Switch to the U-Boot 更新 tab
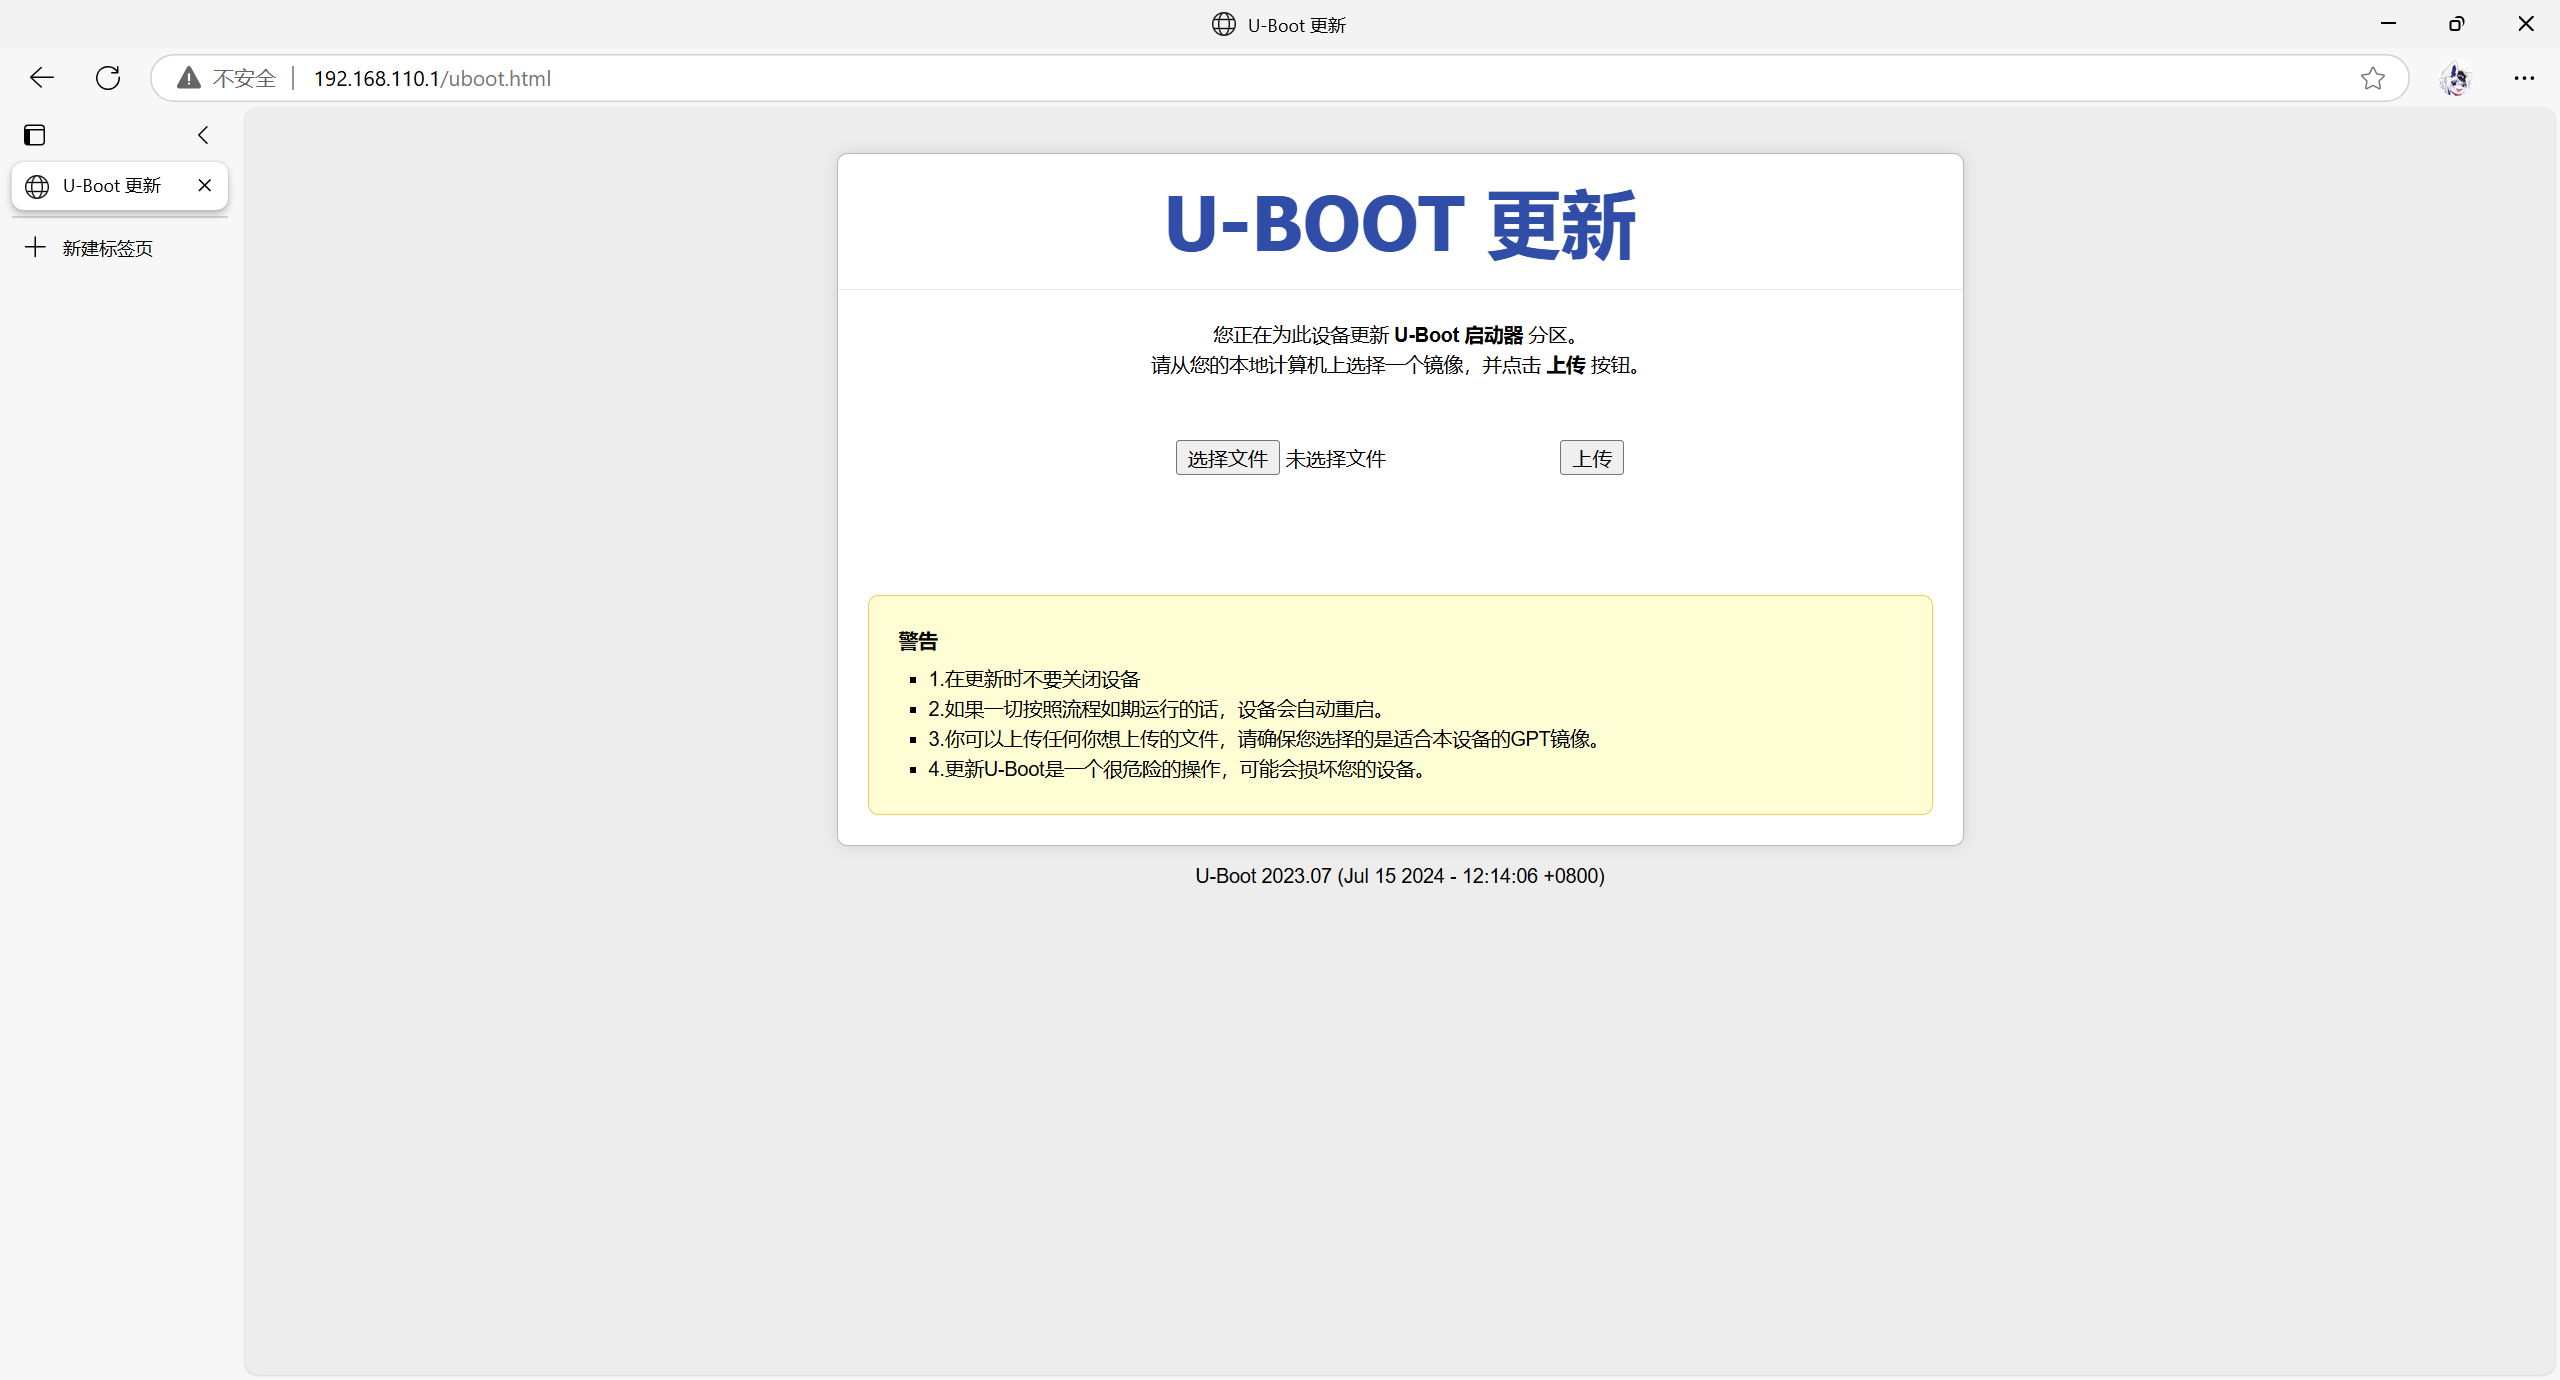This screenshot has height=1380, width=2560. click(x=112, y=186)
